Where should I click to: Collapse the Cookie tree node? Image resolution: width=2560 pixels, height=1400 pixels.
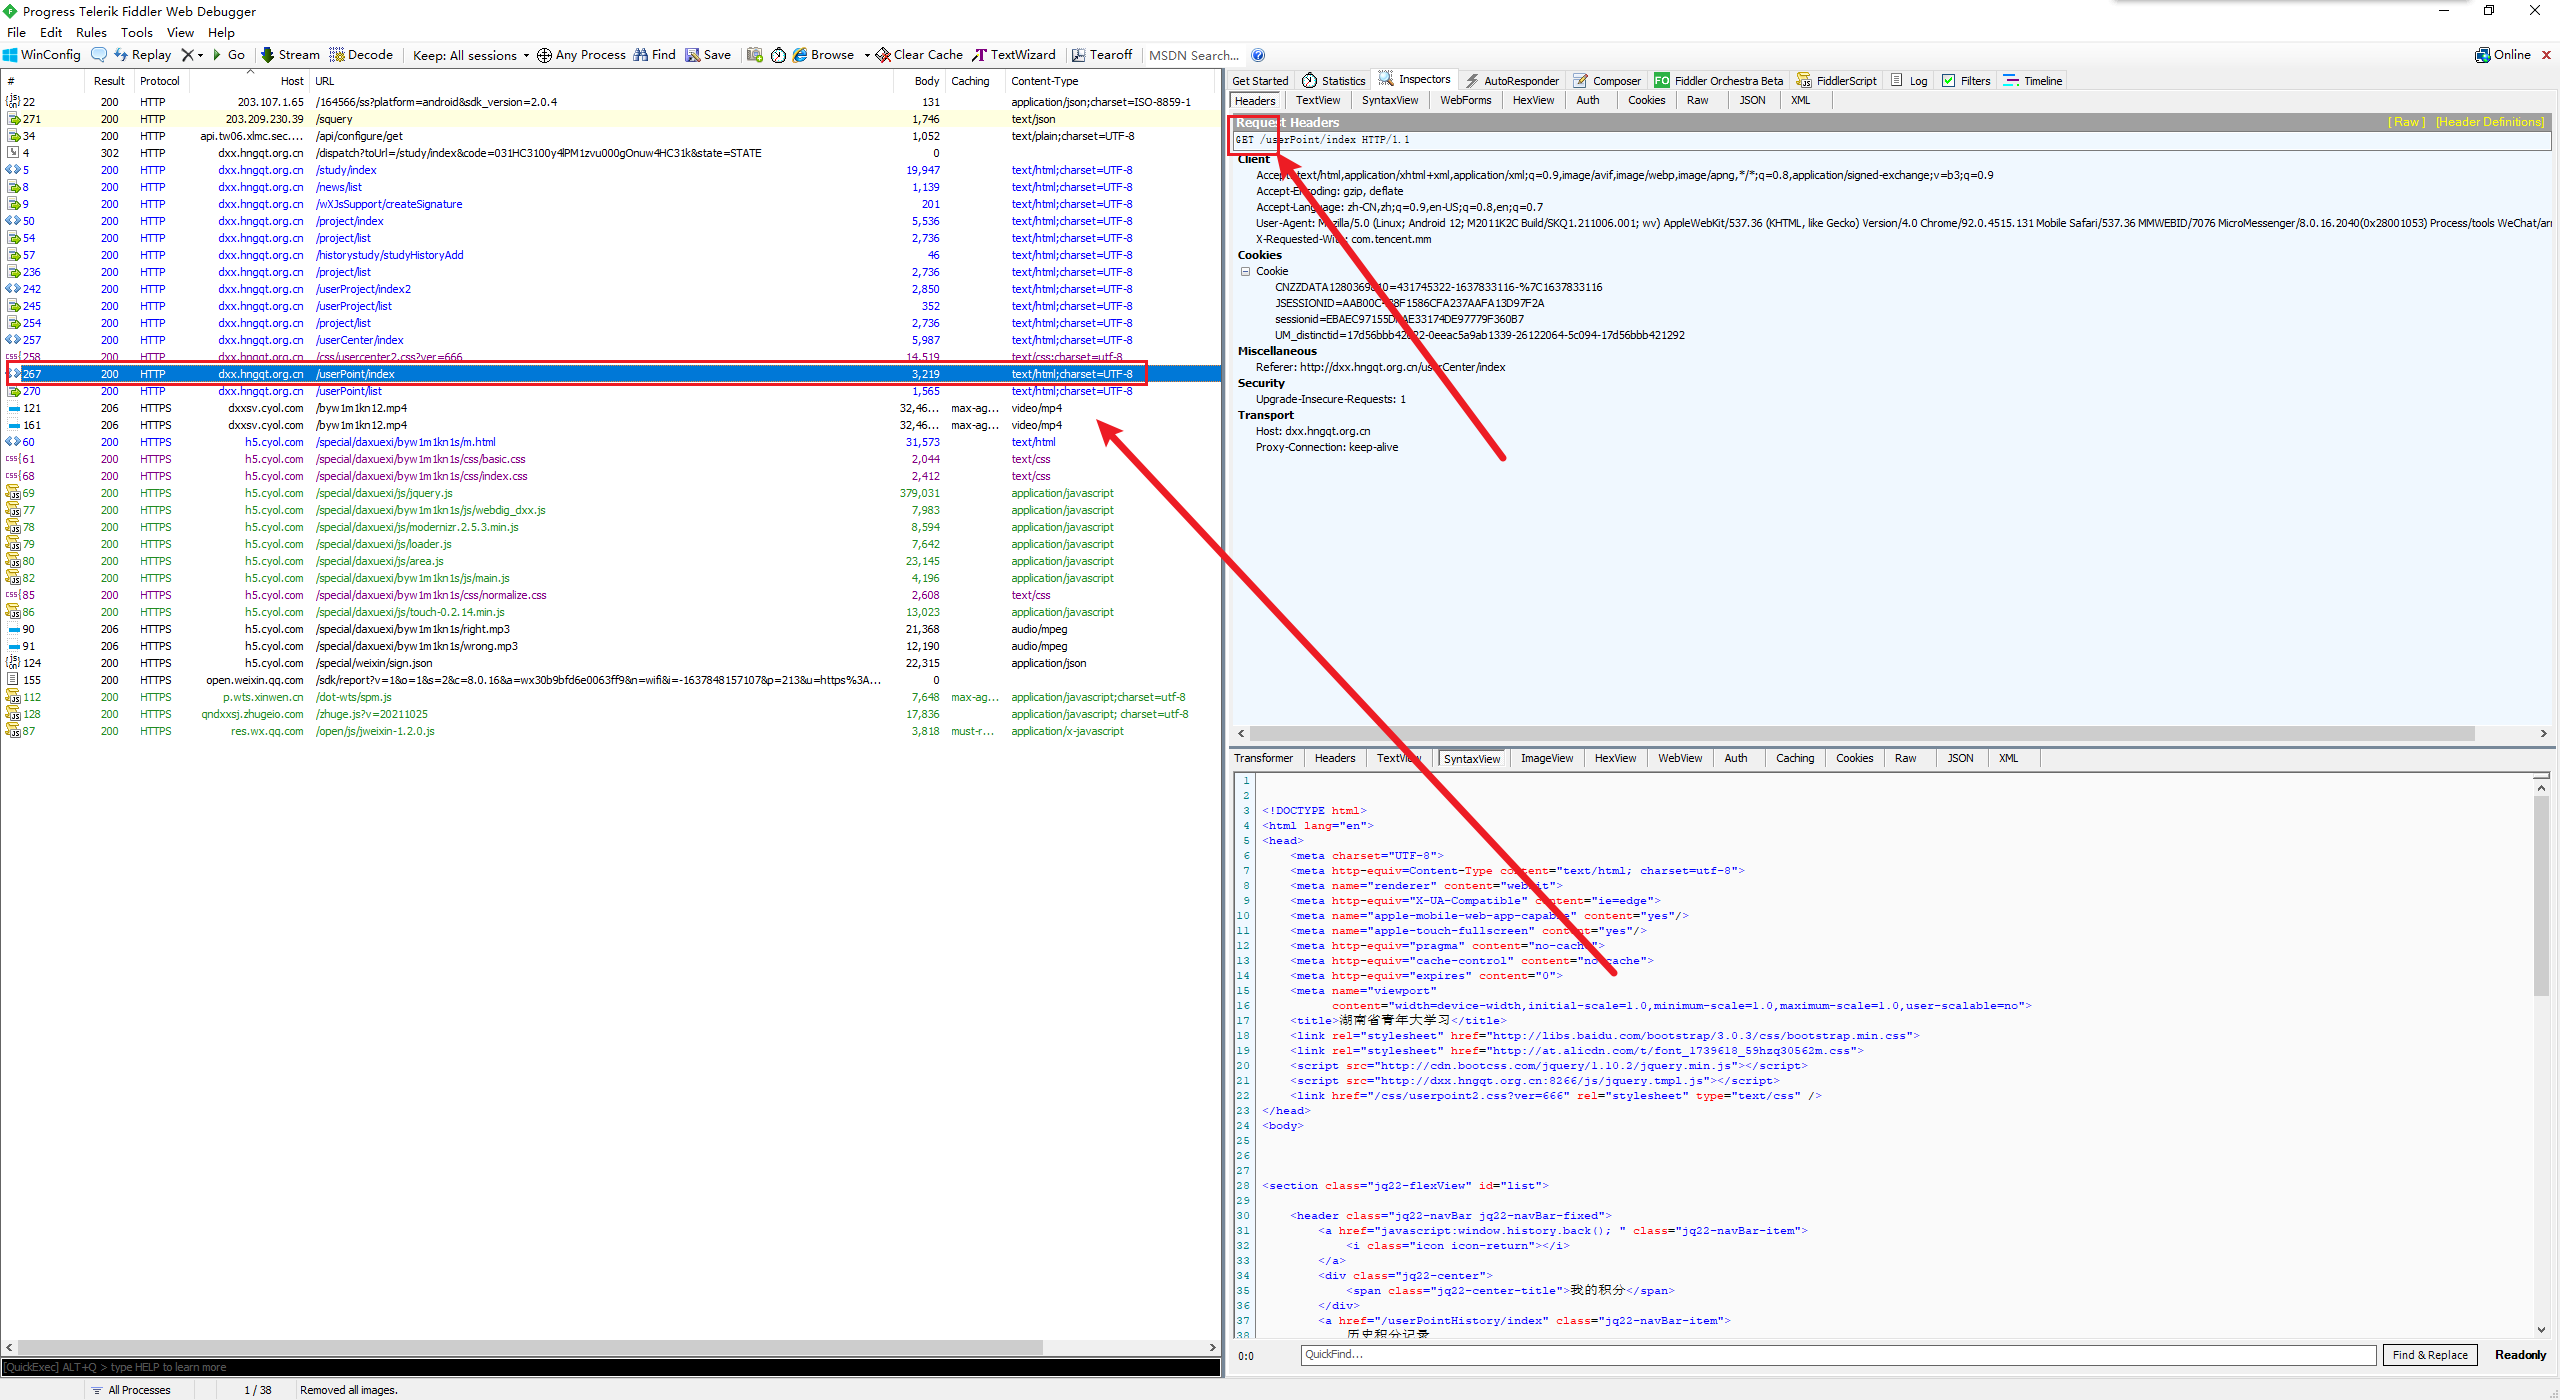pos(1245,271)
